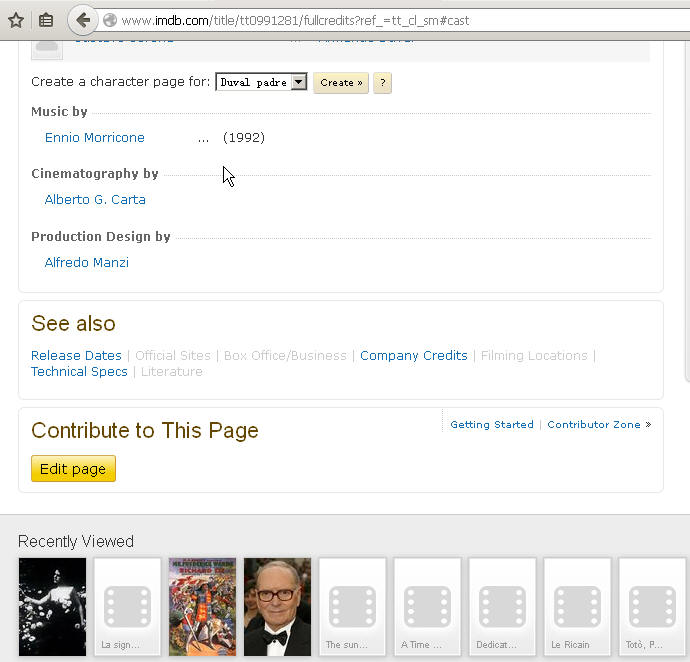Open the Getting Started link
The image size is (690, 662).
492,424
